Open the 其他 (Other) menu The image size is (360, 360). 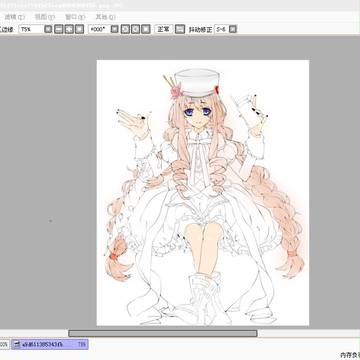tap(106, 17)
